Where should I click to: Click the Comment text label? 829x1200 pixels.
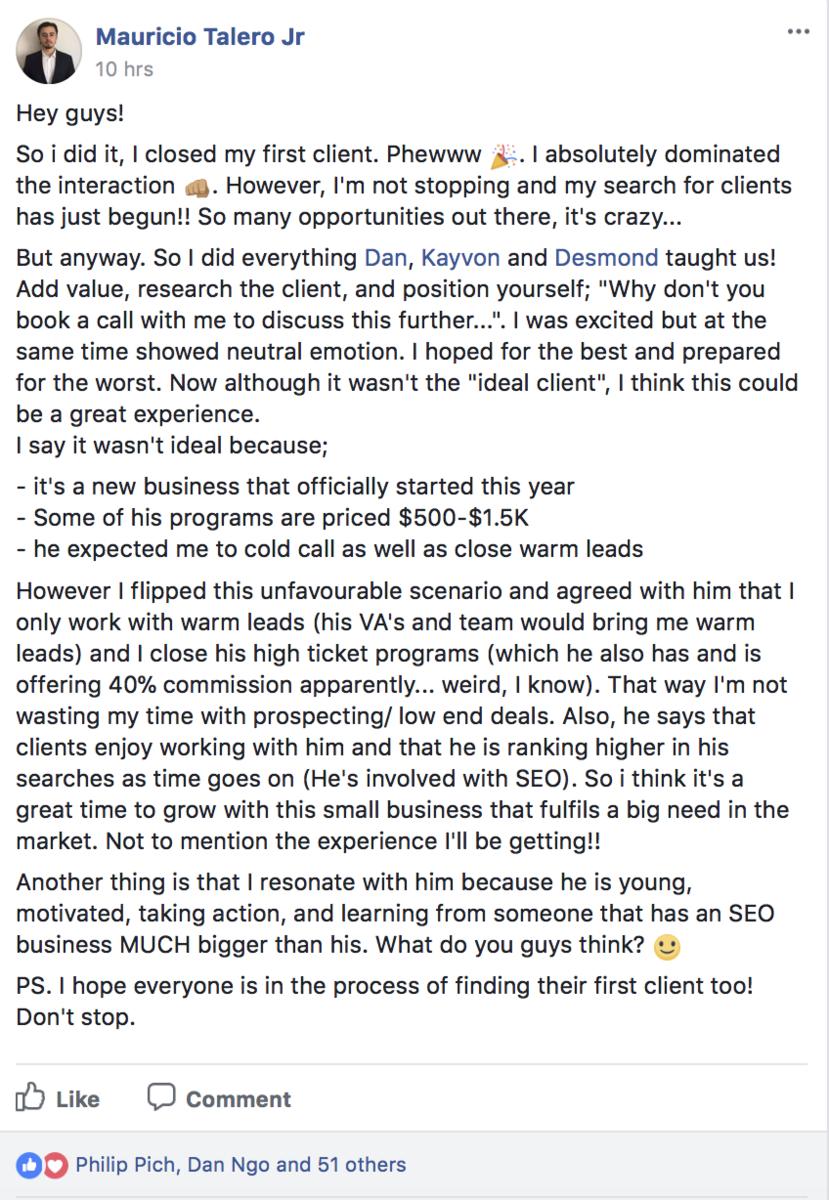tap(238, 1099)
